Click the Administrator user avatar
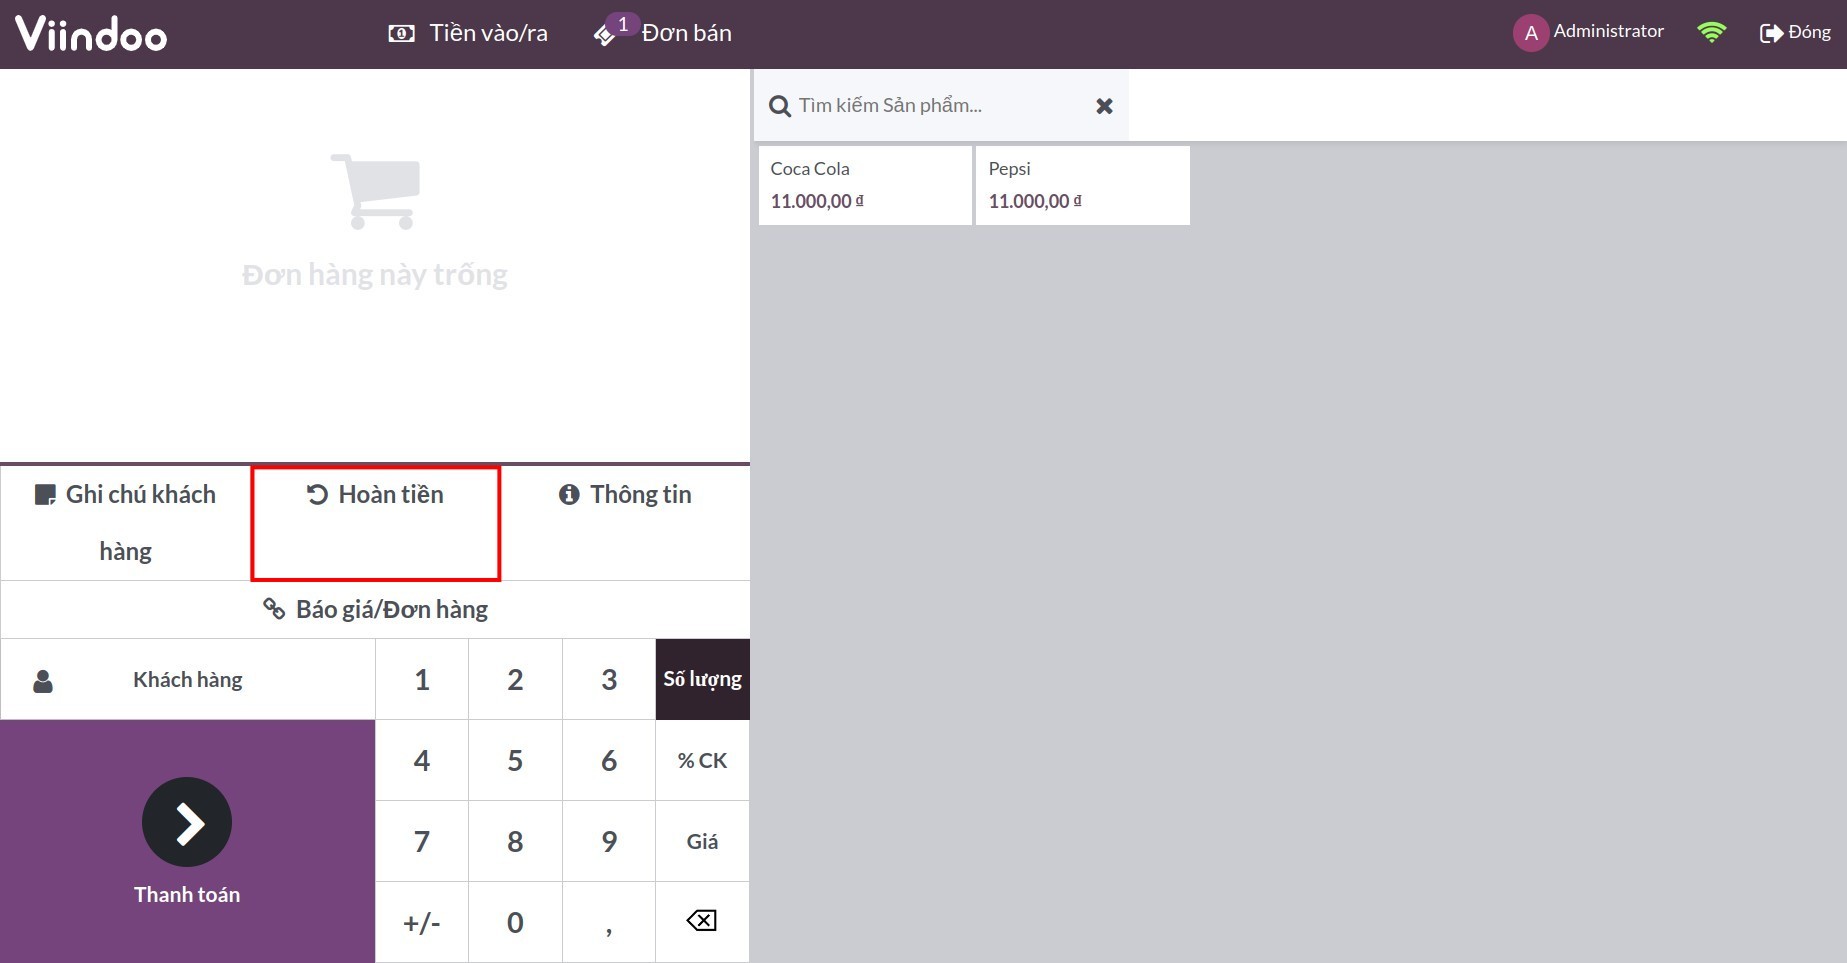Screen dimensions: 1847x963 [1530, 33]
